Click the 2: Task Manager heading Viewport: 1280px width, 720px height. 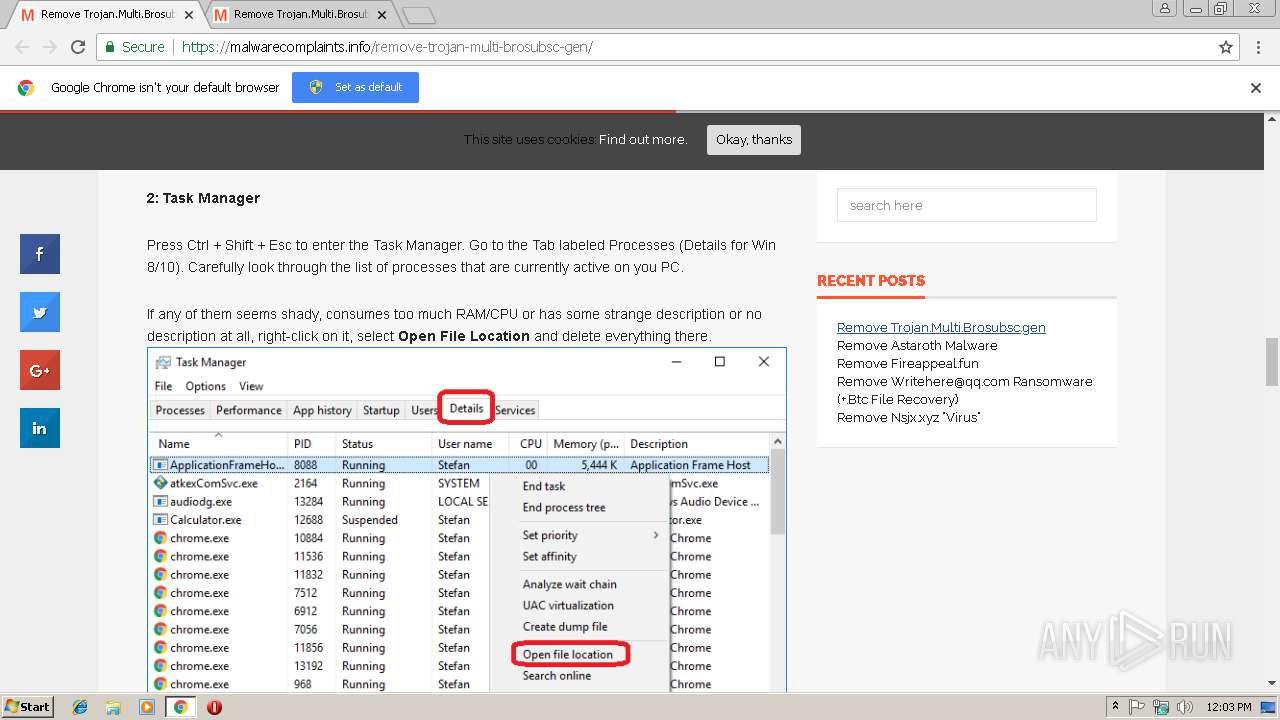pos(203,198)
